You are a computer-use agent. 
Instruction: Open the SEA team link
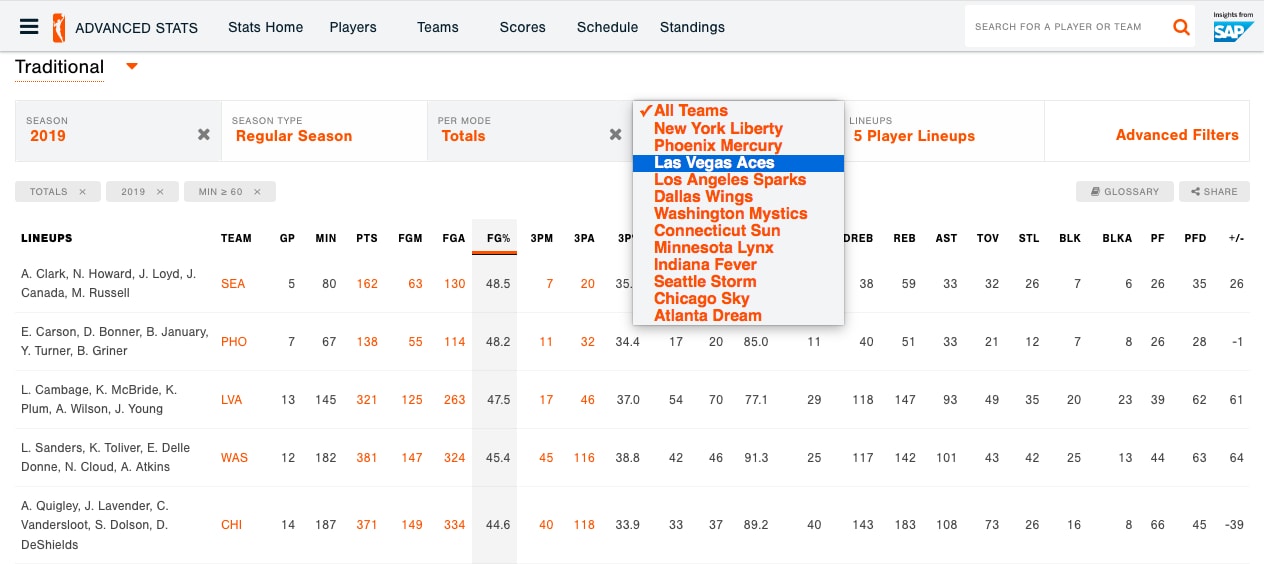pos(233,284)
